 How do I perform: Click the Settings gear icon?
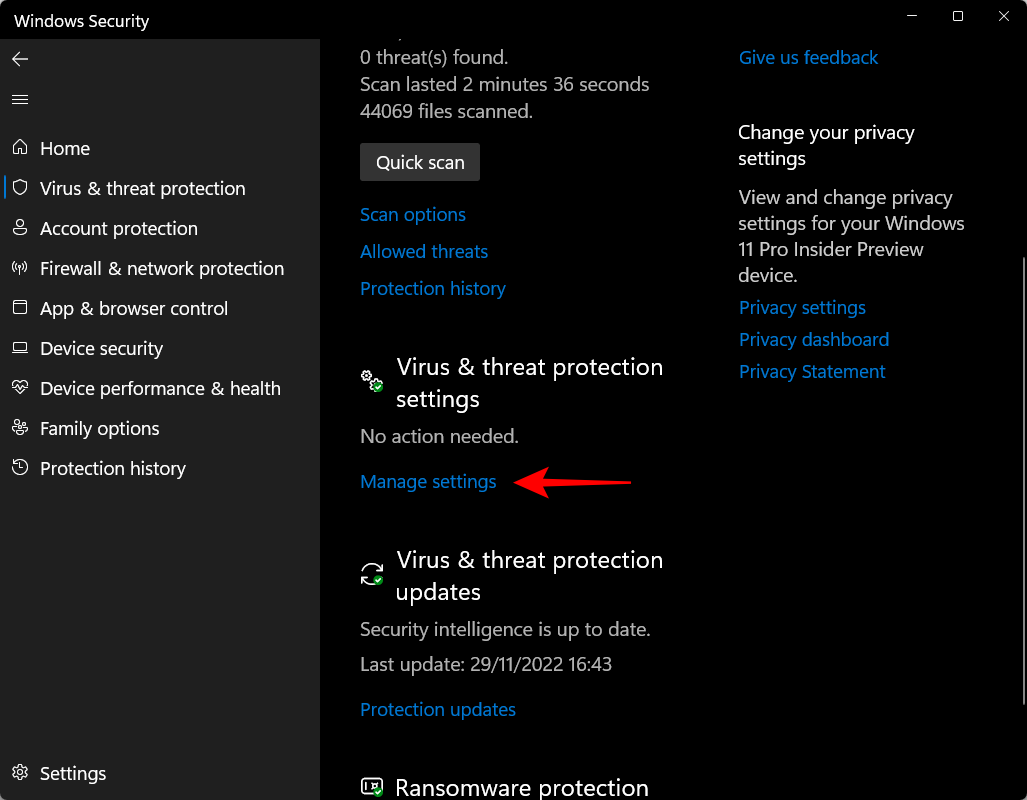tap(20, 773)
